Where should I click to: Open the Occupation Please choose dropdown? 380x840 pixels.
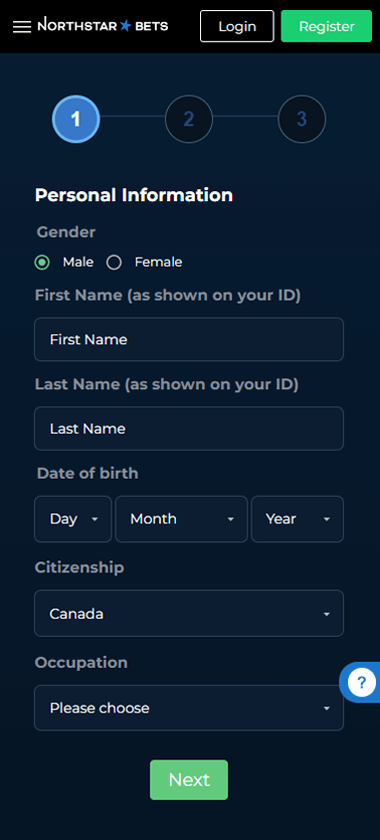click(189, 708)
